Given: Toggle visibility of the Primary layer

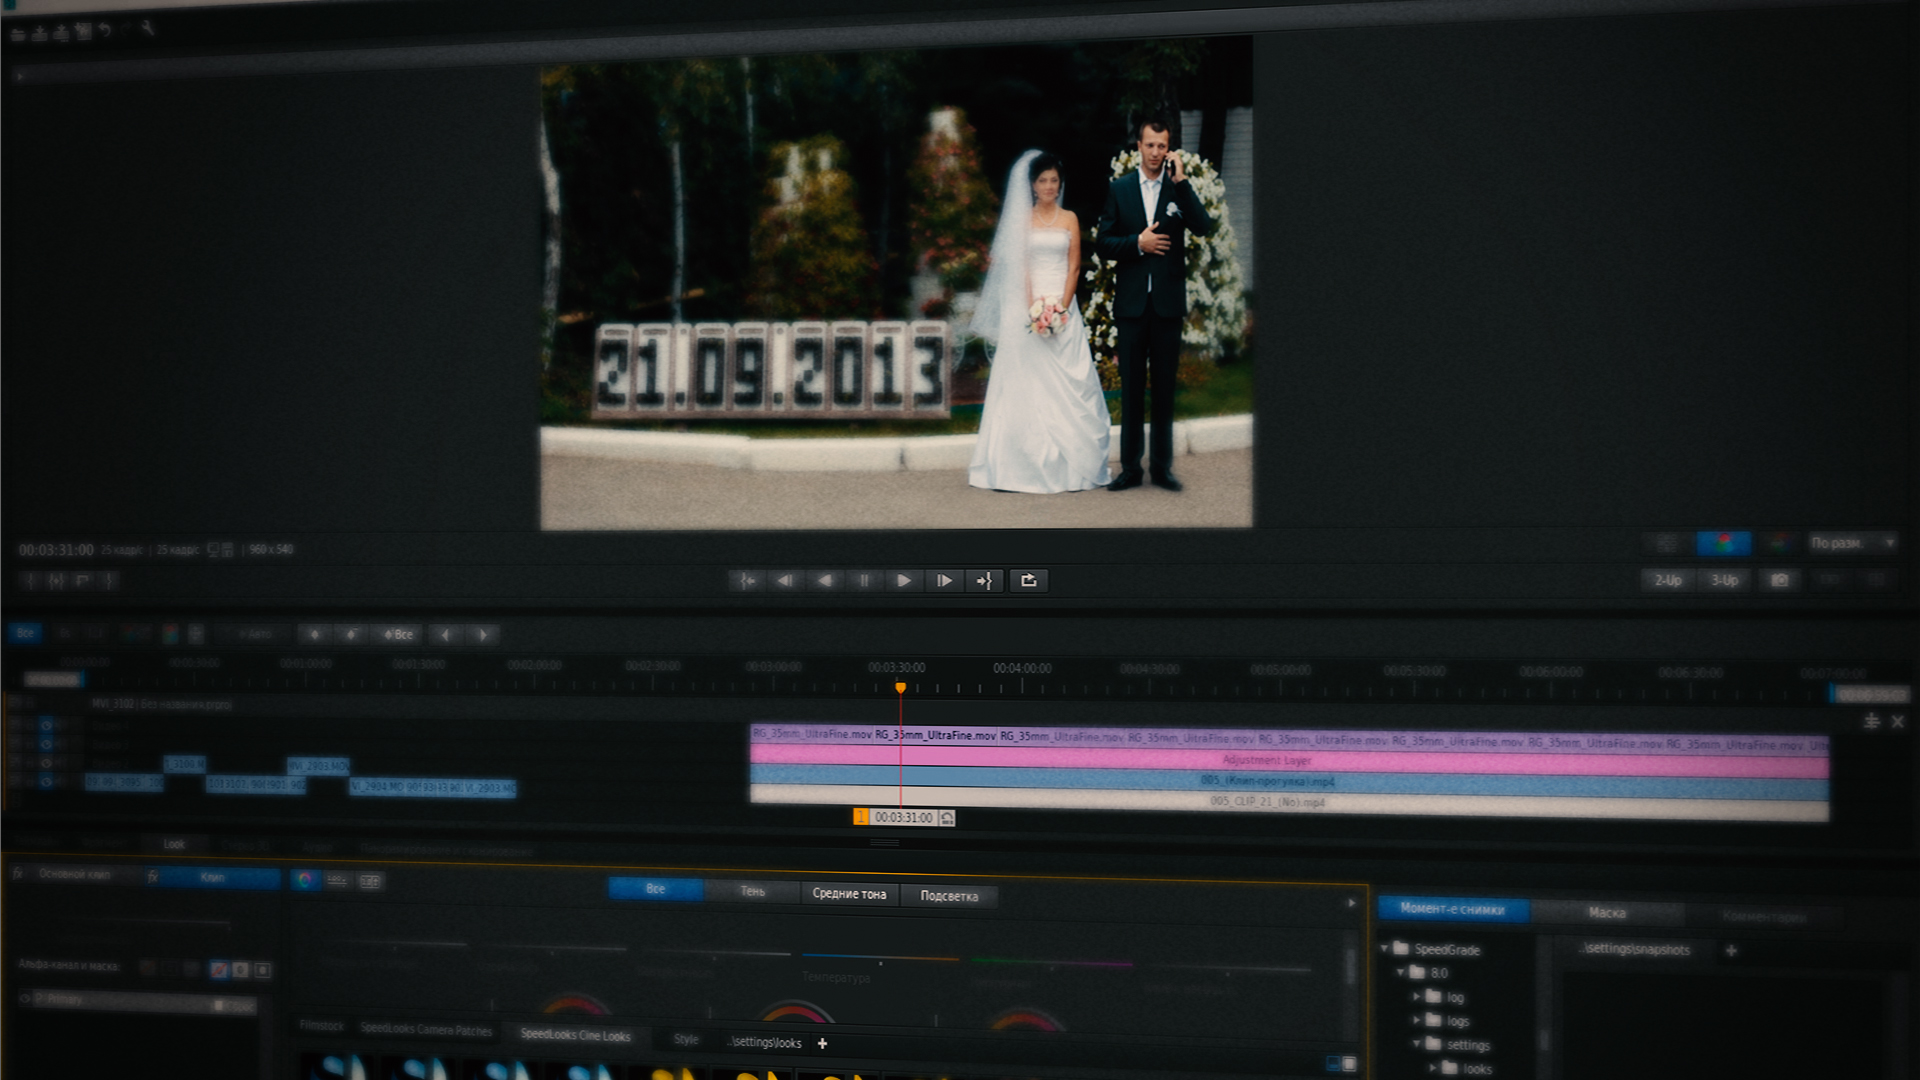Looking at the screenshot, I should (26, 998).
